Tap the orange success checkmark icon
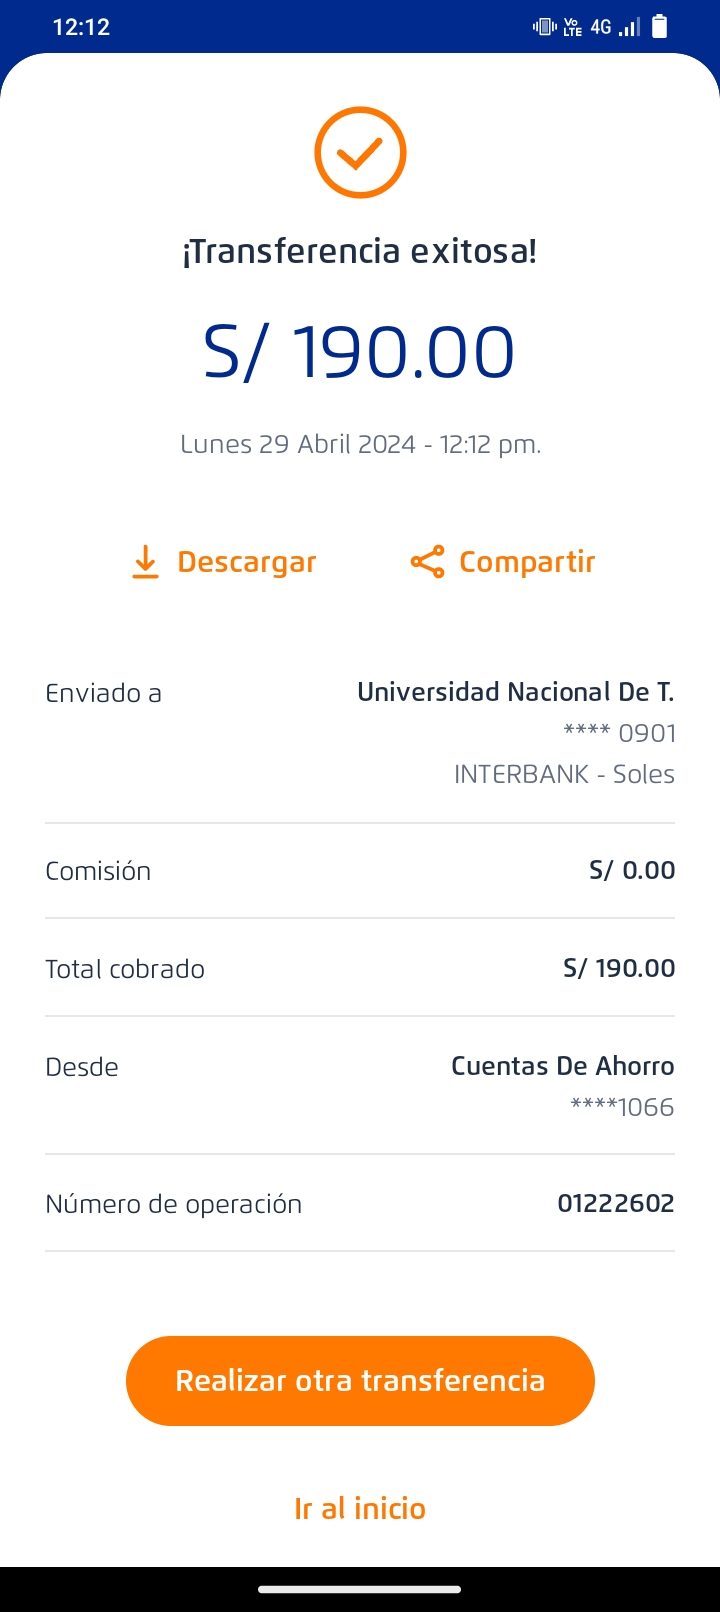This screenshot has width=720, height=1612. pyautogui.click(x=360, y=153)
